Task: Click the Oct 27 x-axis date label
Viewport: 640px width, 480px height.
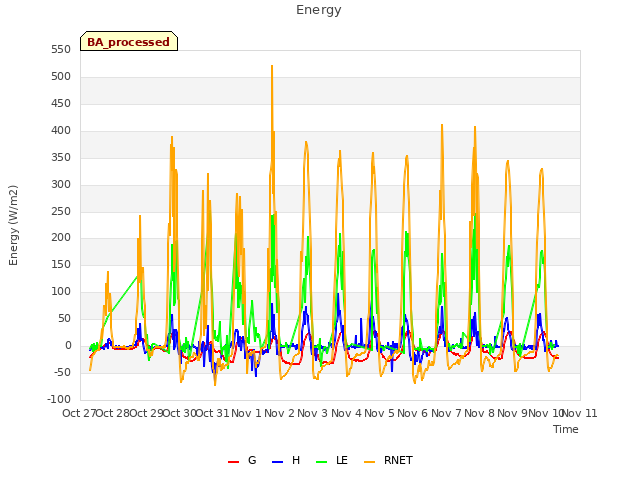Action: point(79,413)
